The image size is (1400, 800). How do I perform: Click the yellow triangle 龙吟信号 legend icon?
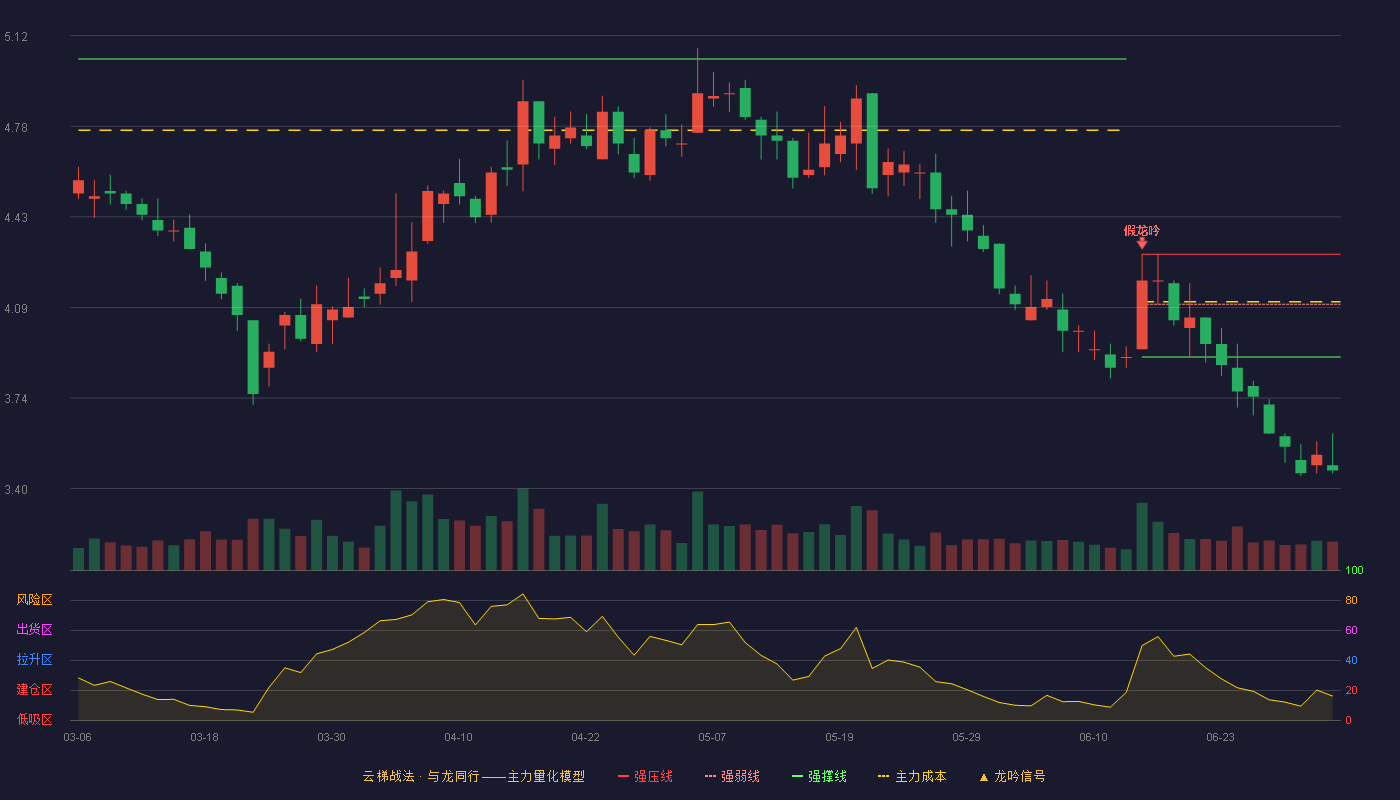tap(983, 777)
